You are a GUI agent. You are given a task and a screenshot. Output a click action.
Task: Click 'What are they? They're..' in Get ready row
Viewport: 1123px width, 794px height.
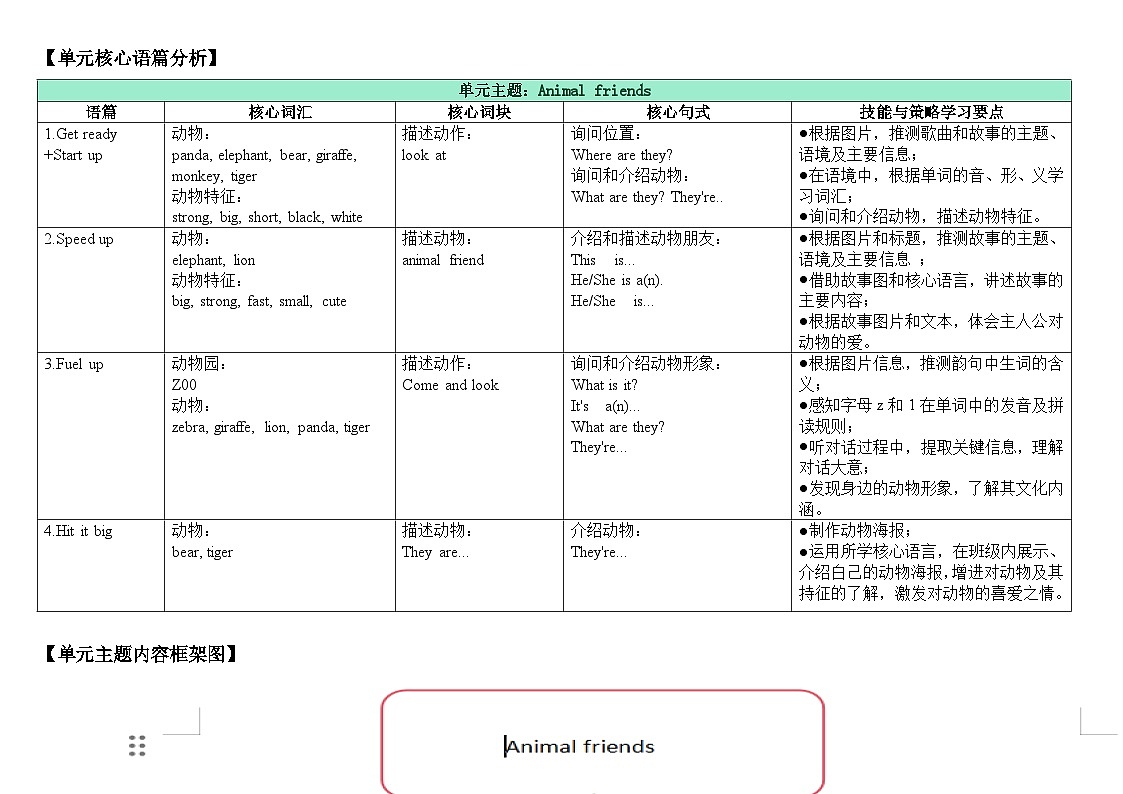[x=647, y=197]
